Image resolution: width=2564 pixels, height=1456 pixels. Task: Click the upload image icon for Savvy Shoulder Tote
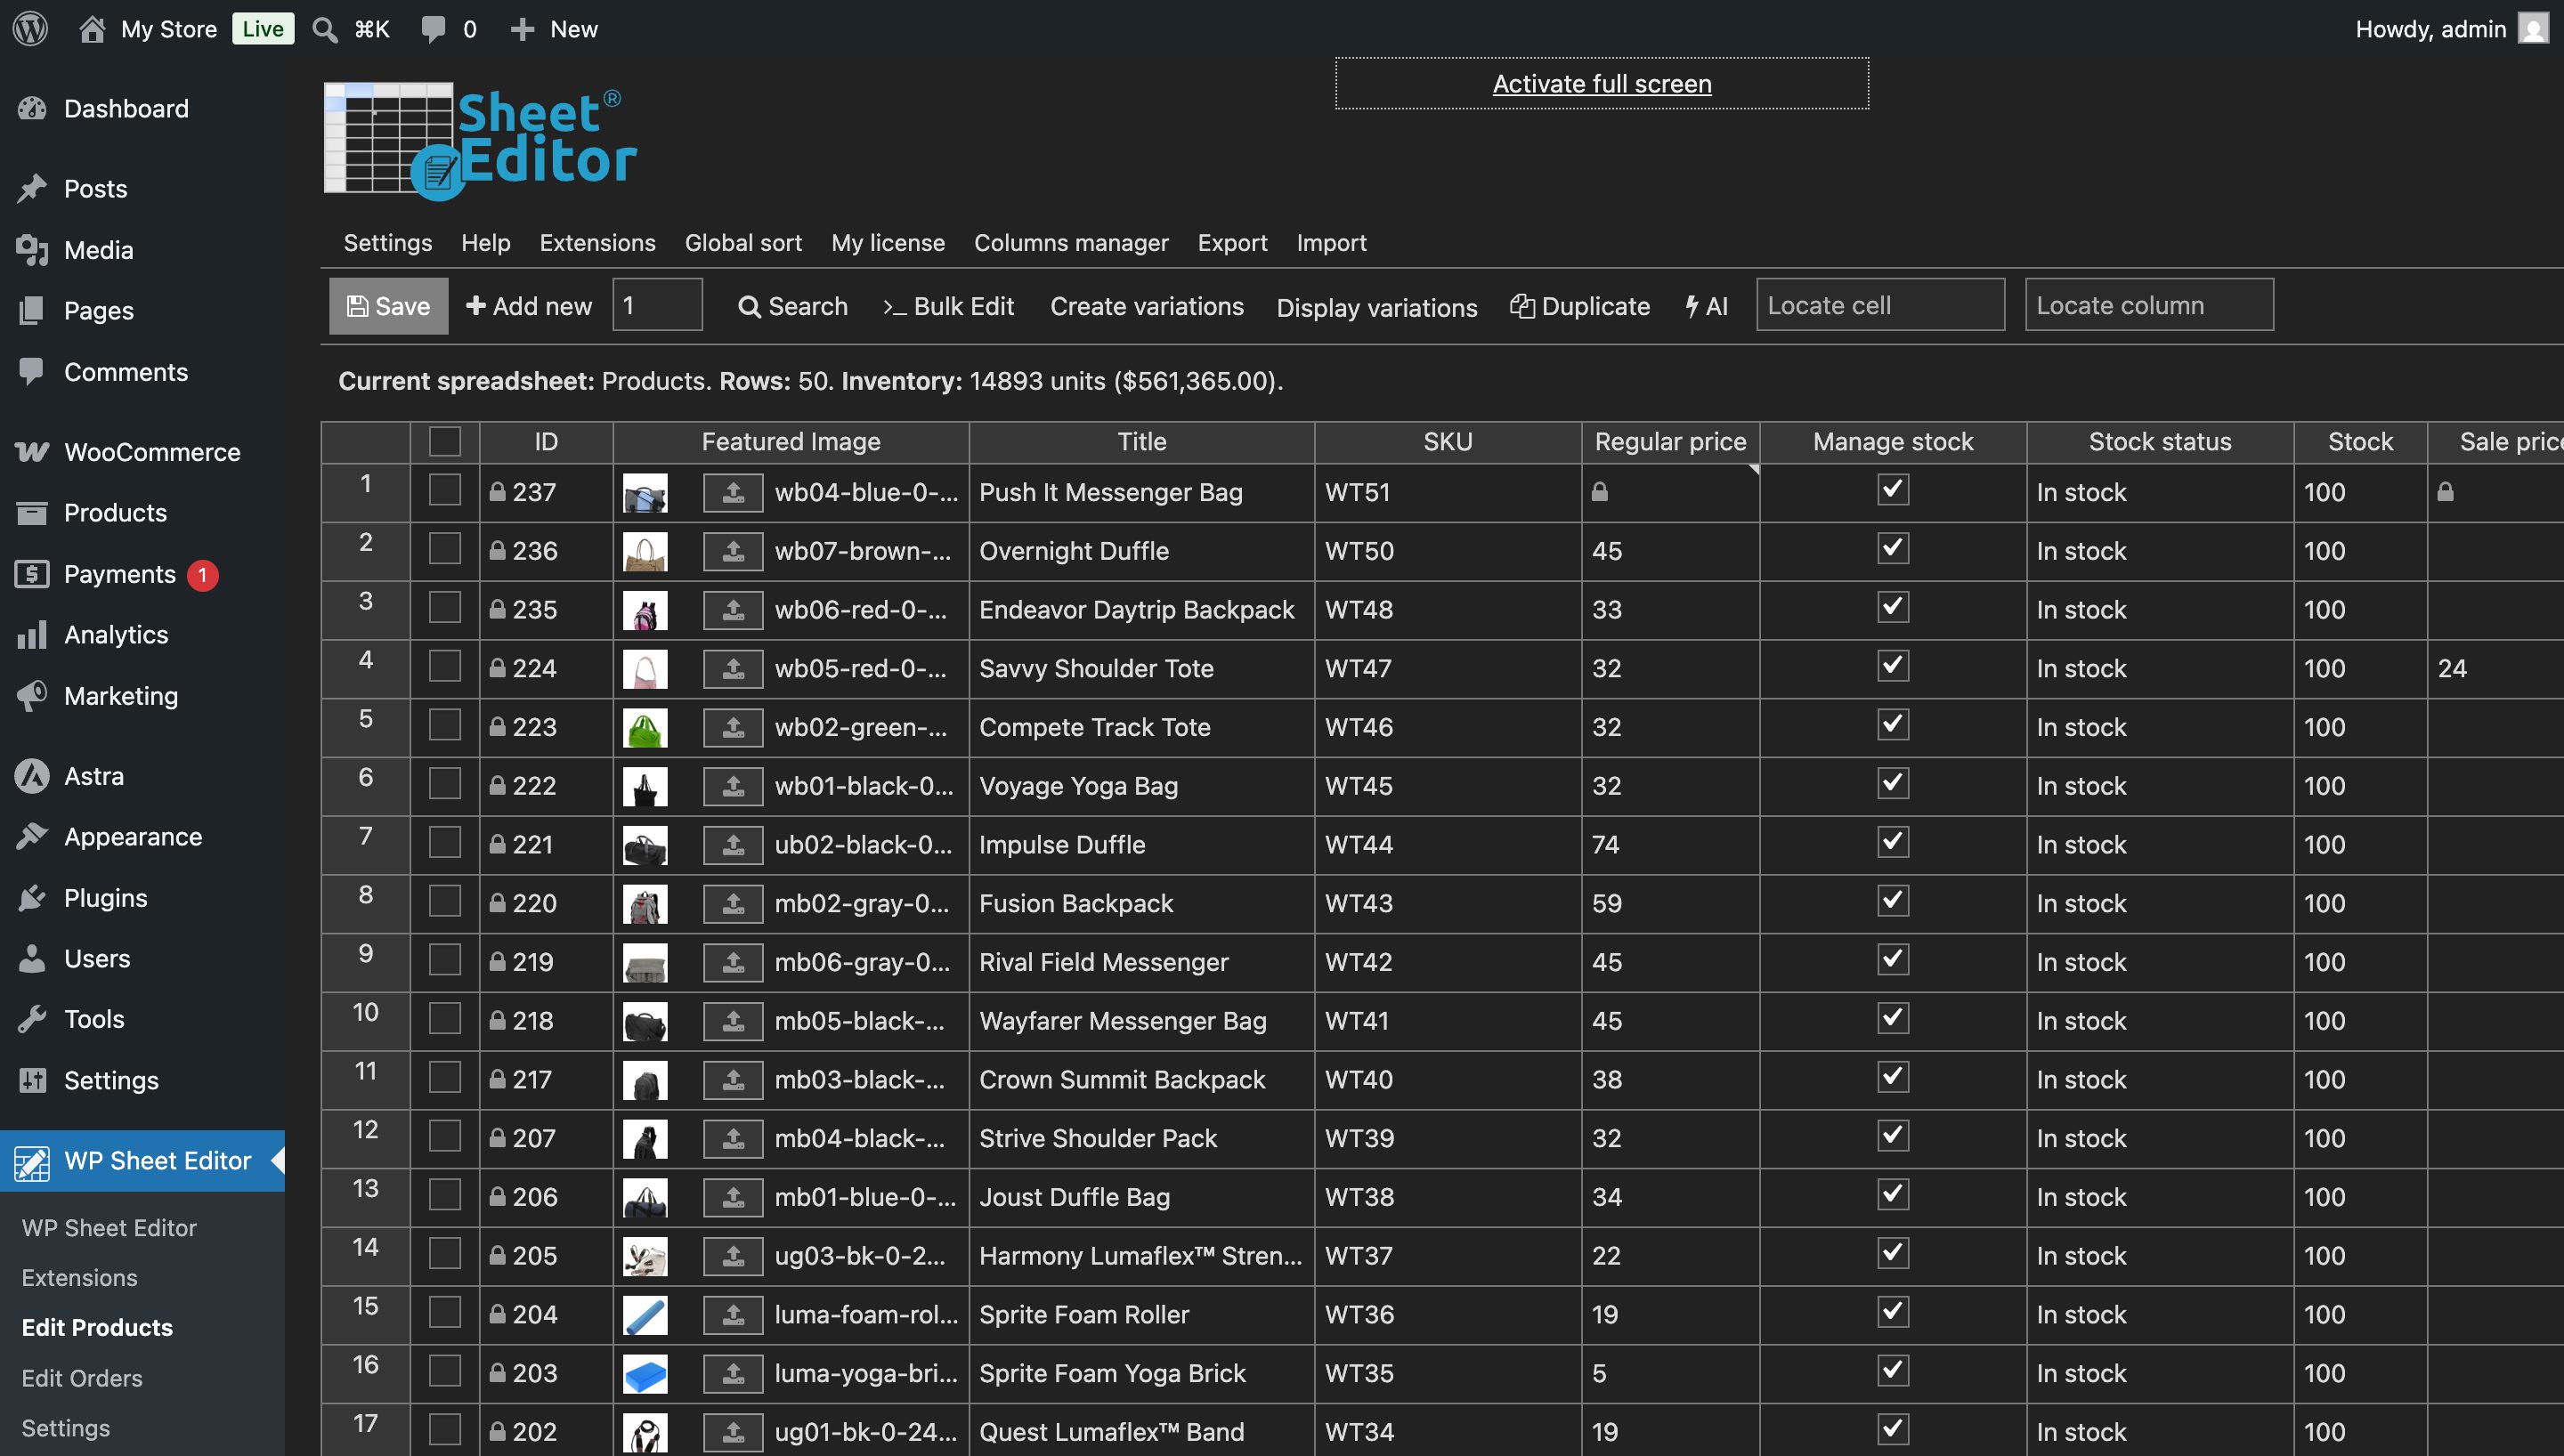(733, 668)
